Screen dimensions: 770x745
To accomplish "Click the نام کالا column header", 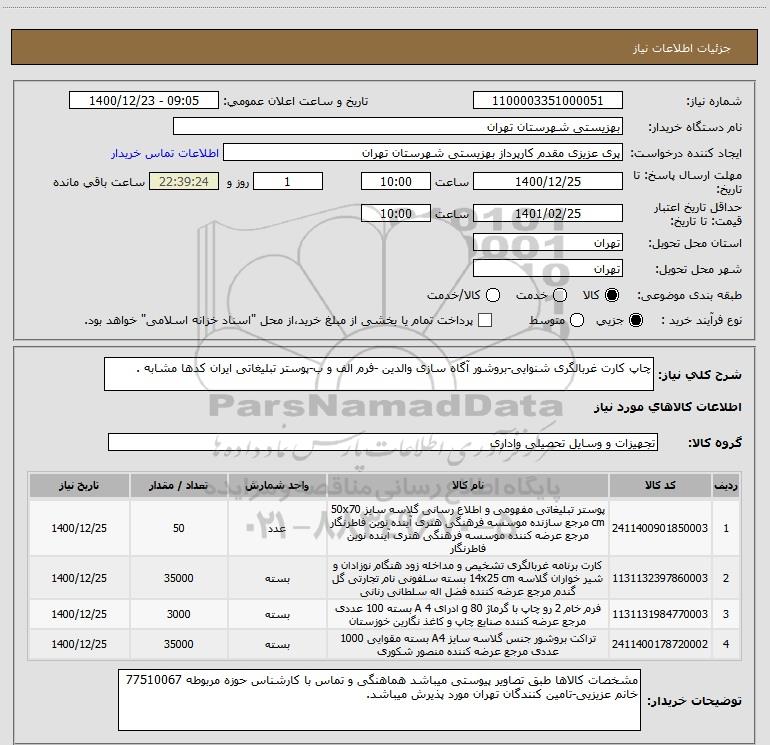I will pyautogui.click(x=468, y=486).
